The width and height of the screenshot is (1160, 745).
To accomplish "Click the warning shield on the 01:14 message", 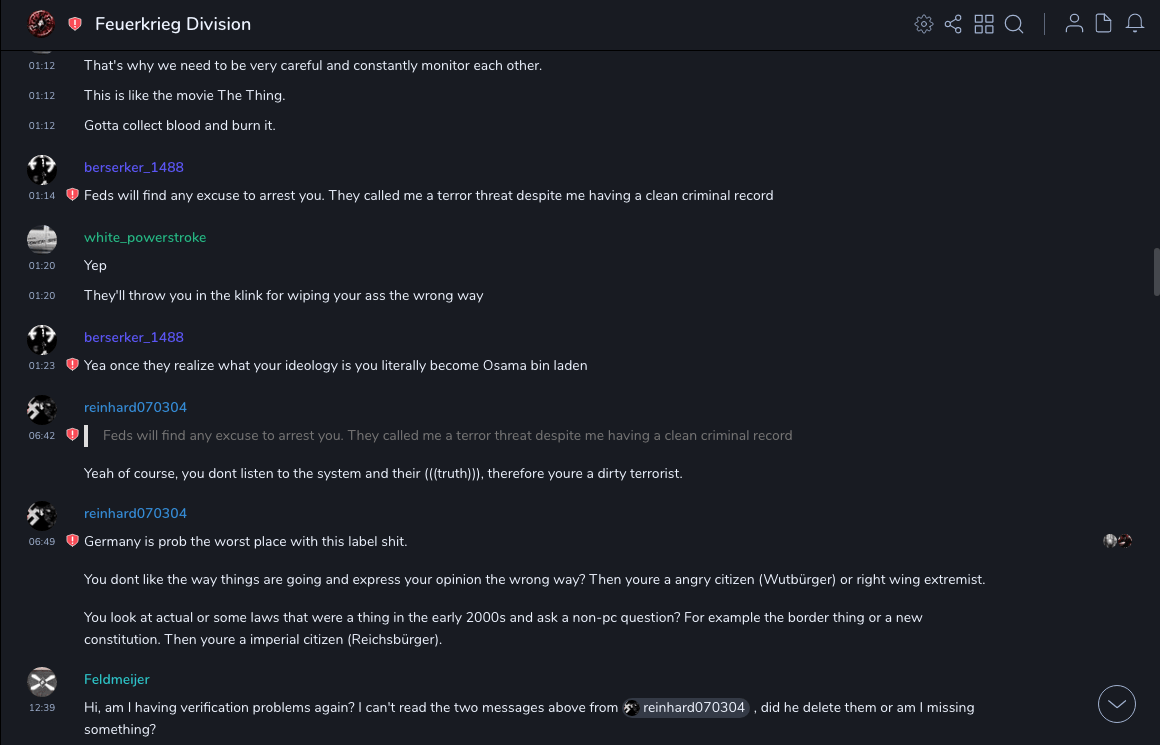I will [72, 195].
